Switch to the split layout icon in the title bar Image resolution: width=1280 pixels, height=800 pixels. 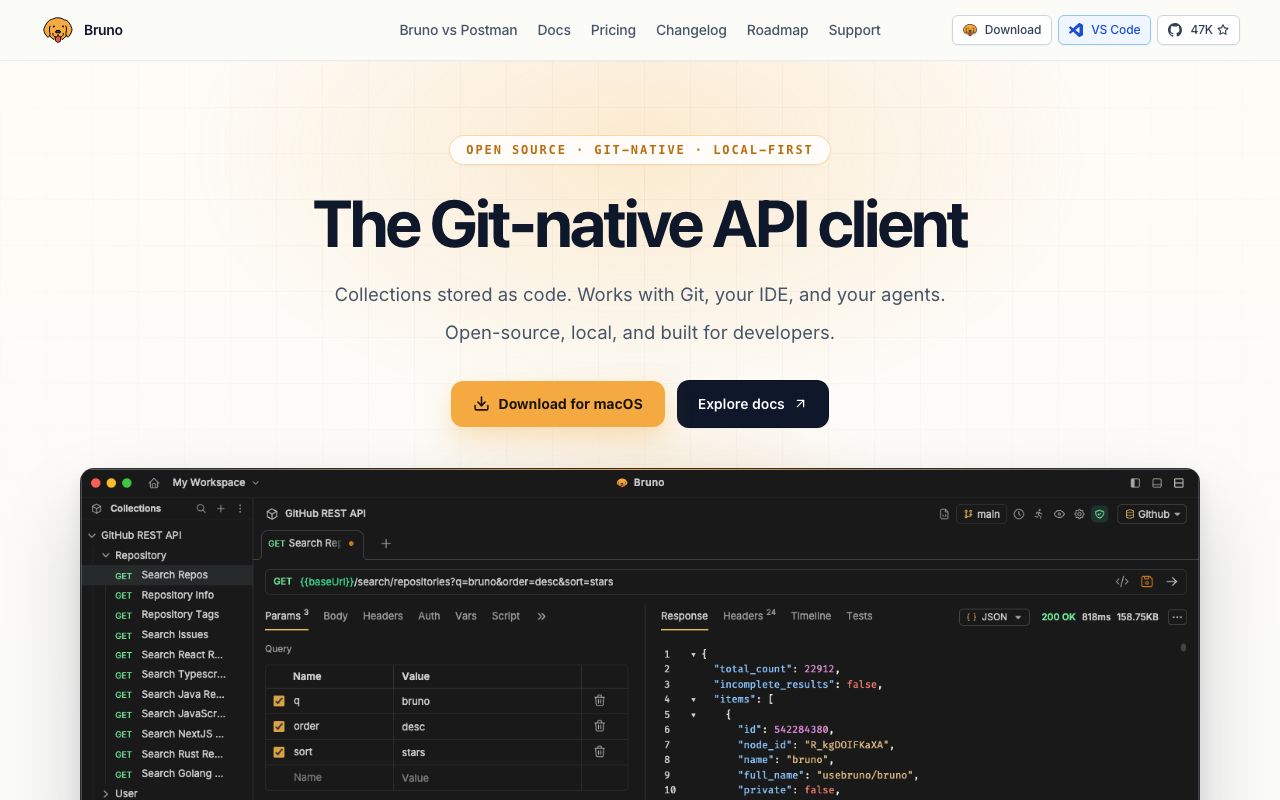(1179, 483)
